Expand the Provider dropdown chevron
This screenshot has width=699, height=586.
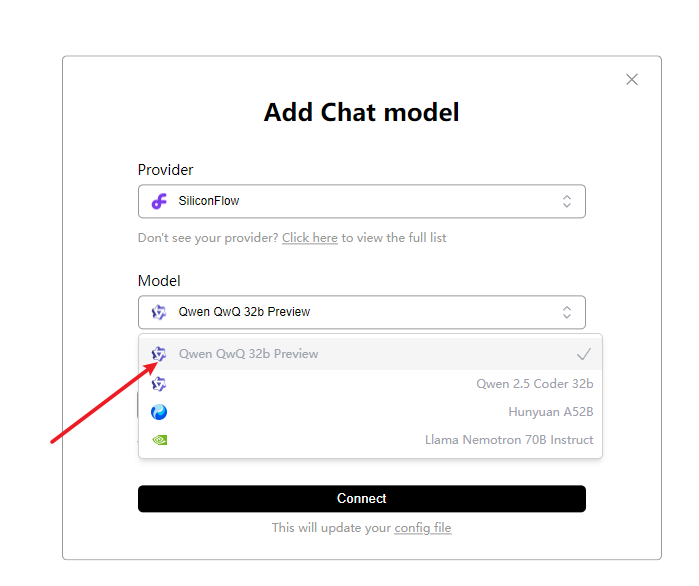point(566,201)
